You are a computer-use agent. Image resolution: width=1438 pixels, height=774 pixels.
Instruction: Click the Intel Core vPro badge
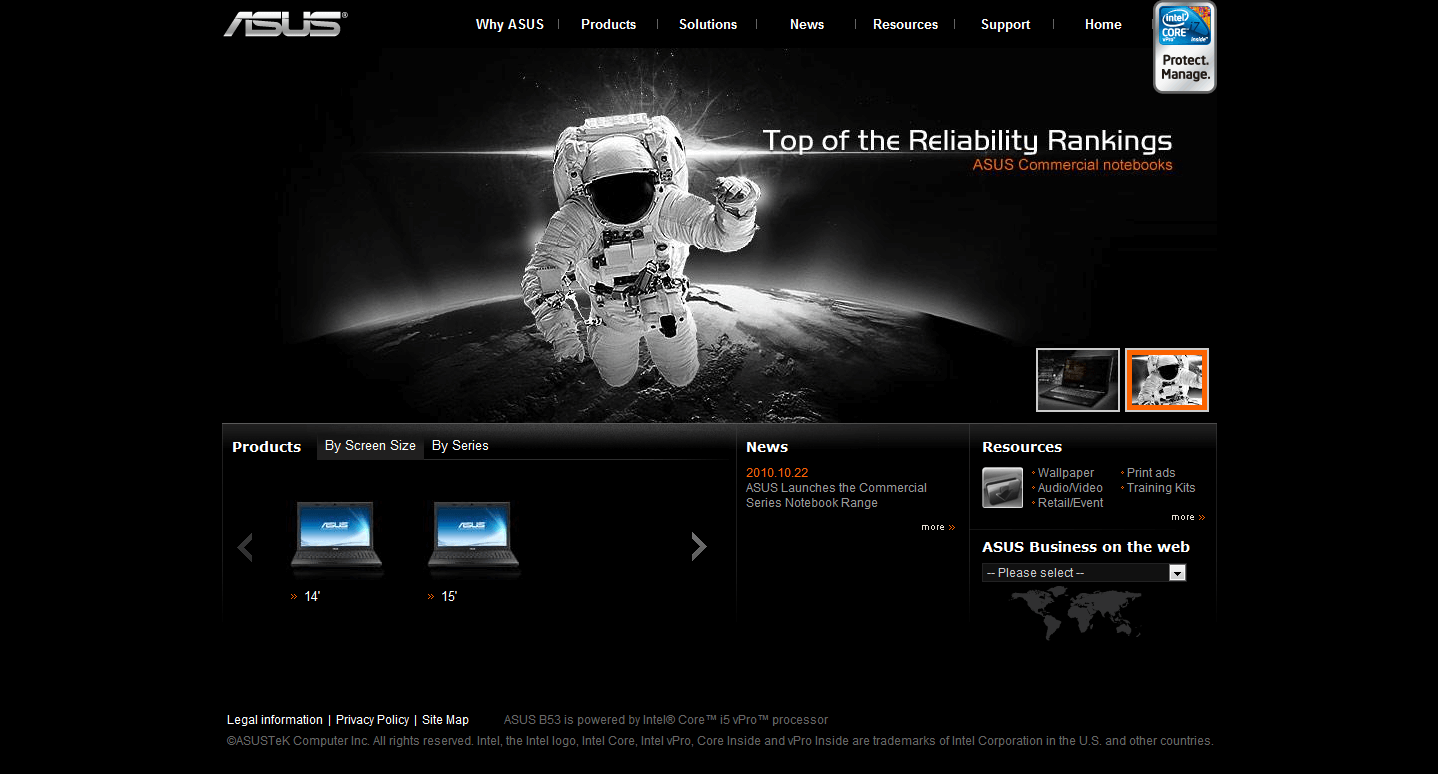click(x=1184, y=47)
